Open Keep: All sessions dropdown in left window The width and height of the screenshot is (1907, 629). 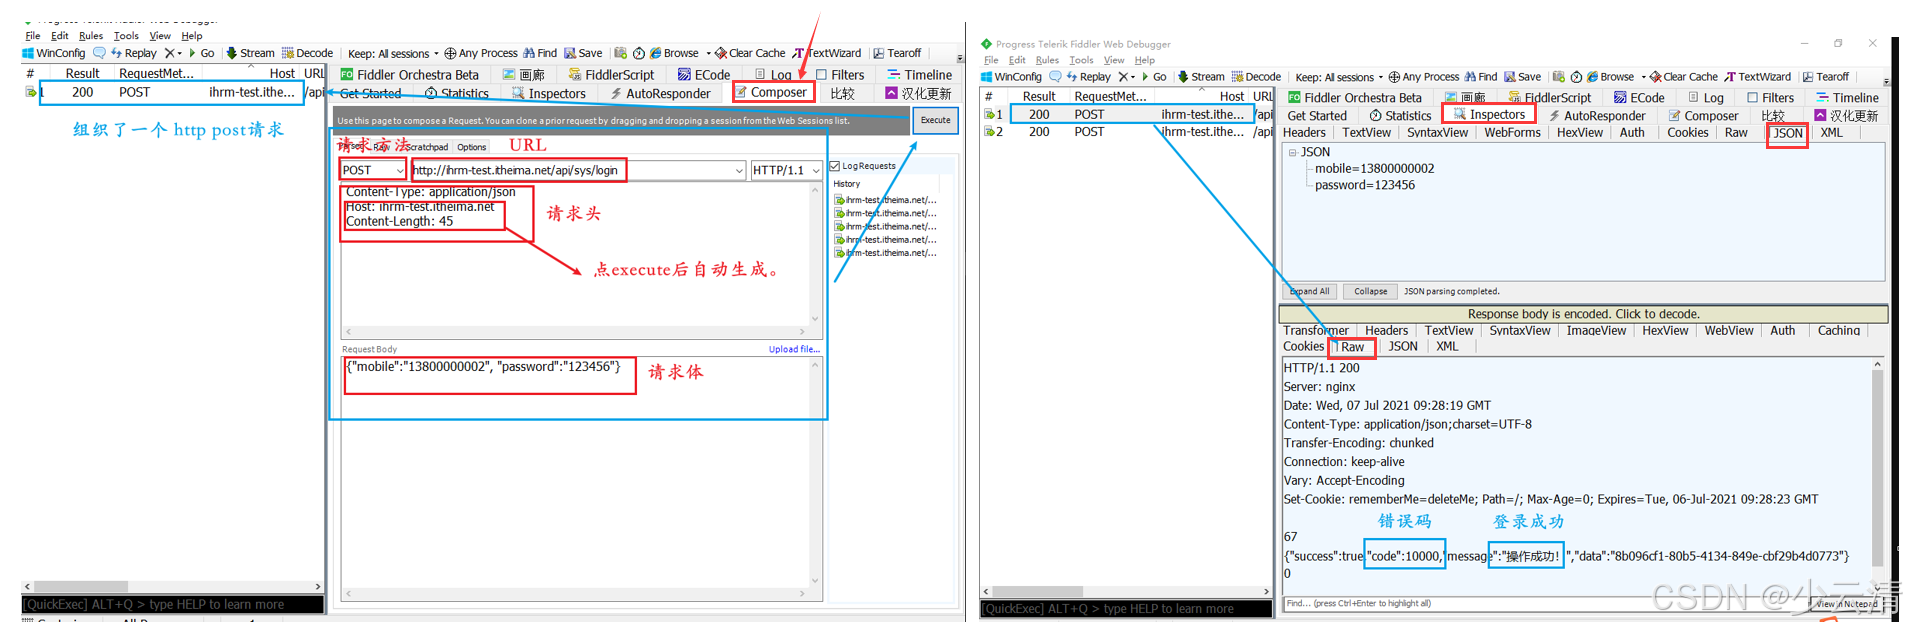click(x=391, y=54)
